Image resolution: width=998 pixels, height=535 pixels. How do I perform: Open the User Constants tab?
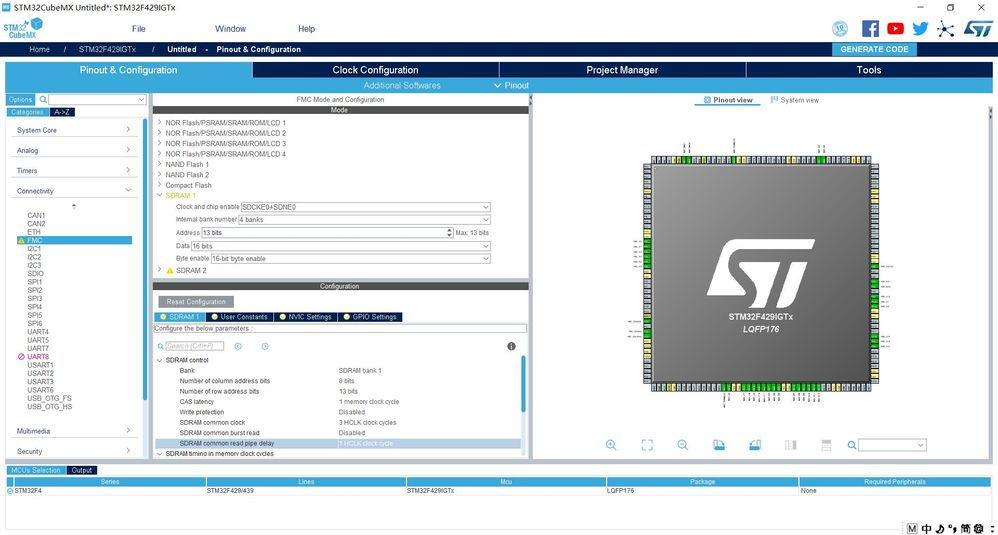[240, 317]
